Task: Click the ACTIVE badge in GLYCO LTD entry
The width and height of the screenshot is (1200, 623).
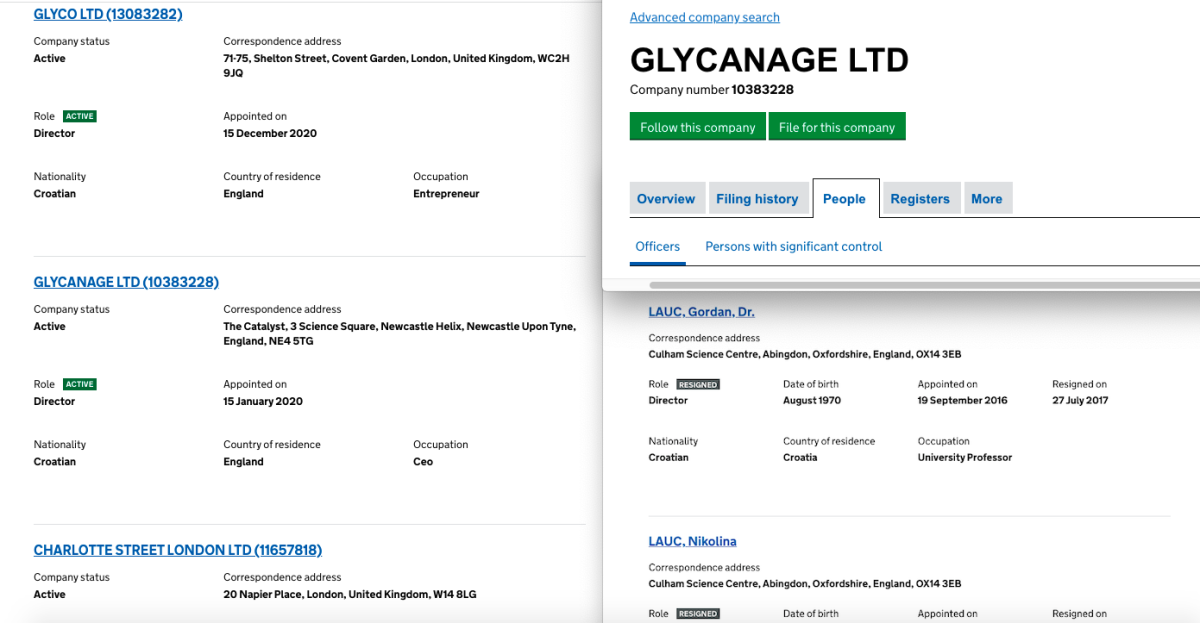Action: coord(80,117)
